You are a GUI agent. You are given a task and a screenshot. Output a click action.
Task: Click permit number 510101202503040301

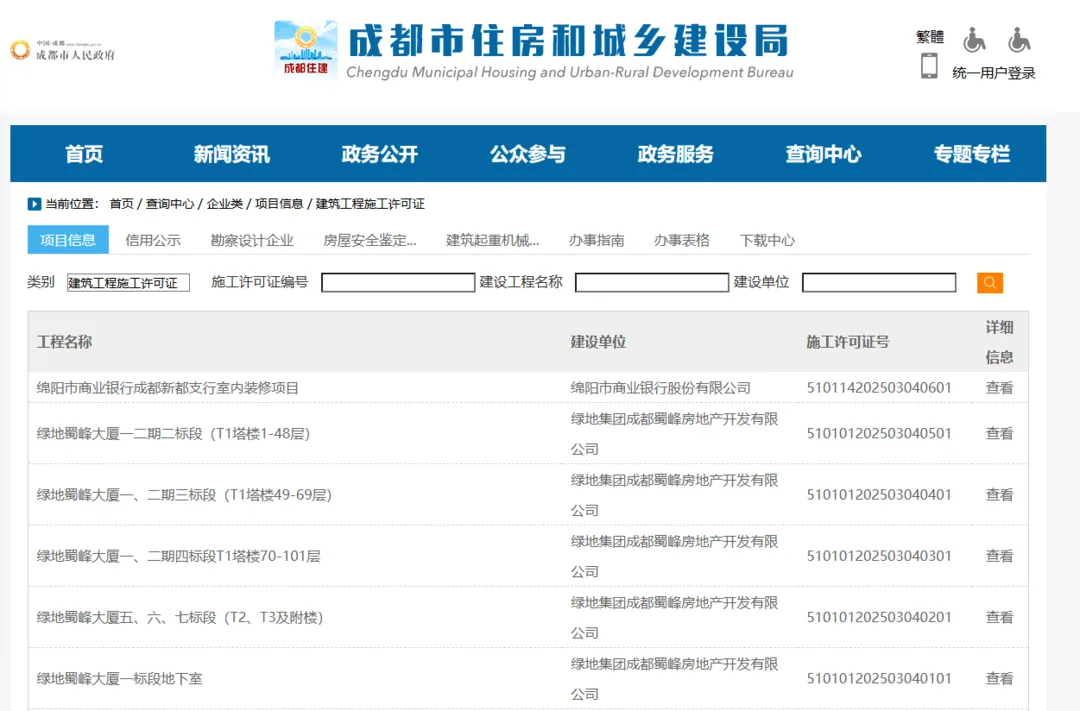pyautogui.click(x=879, y=556)
